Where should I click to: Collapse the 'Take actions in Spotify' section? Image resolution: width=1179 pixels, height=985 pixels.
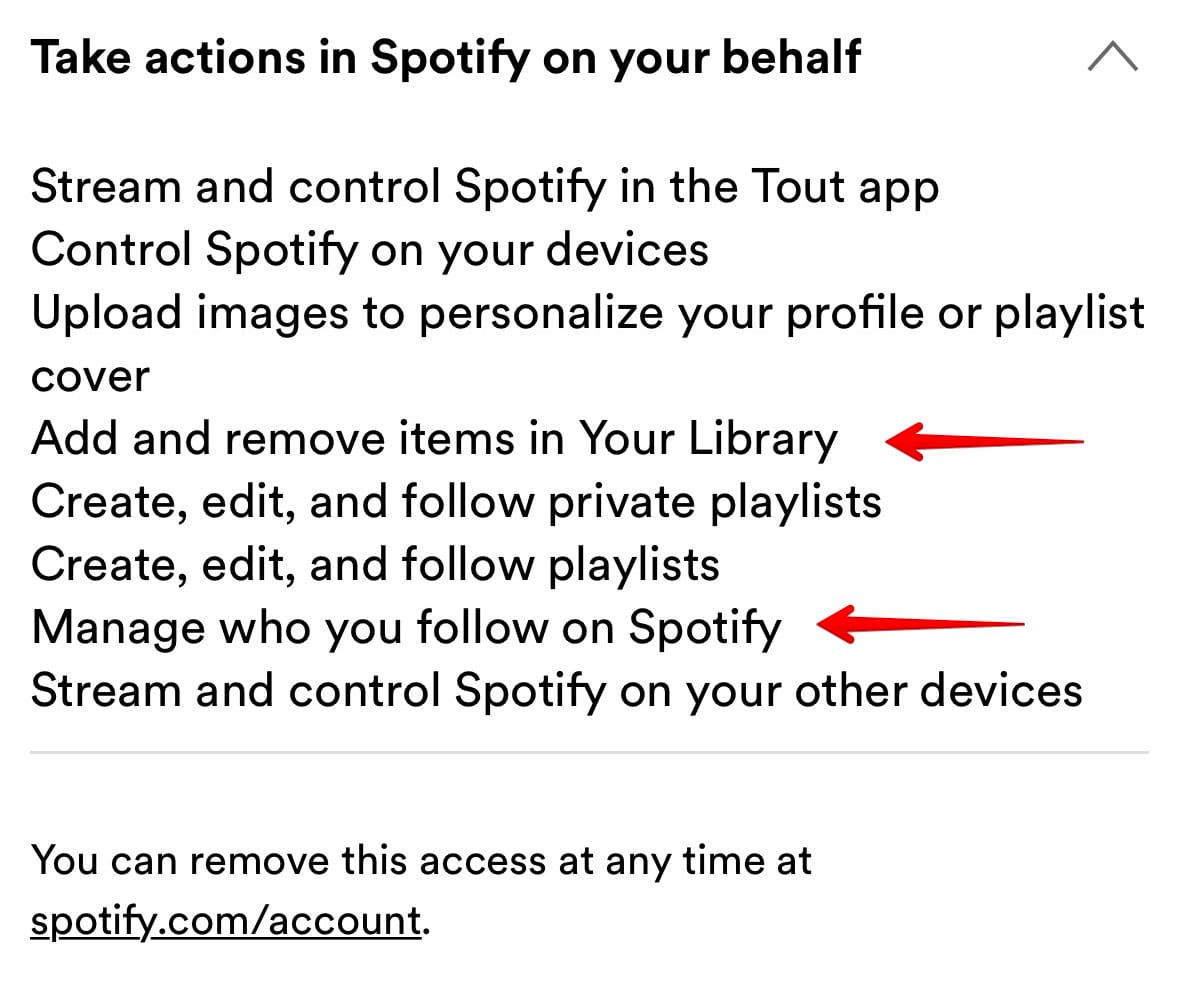1111,57
